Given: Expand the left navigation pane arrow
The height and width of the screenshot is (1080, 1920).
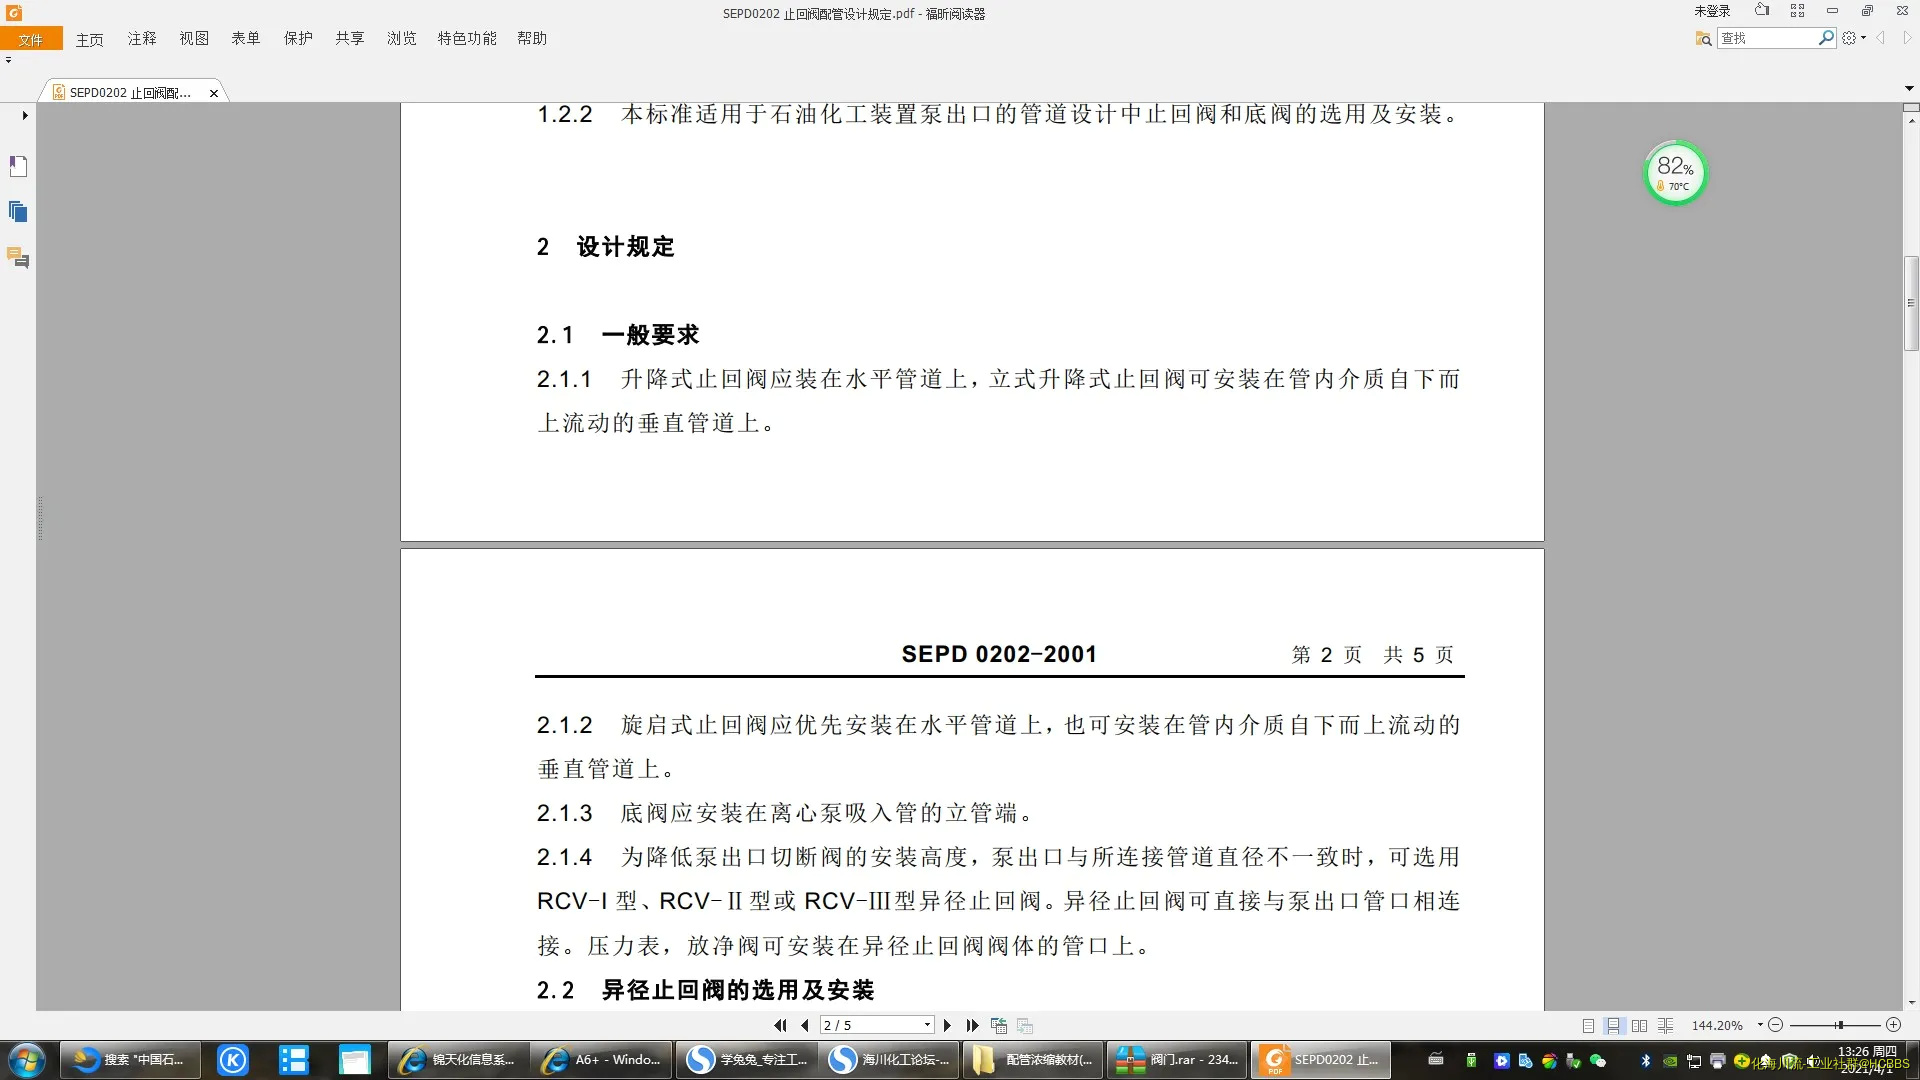Looking at the screenshot, I should 25,116.
